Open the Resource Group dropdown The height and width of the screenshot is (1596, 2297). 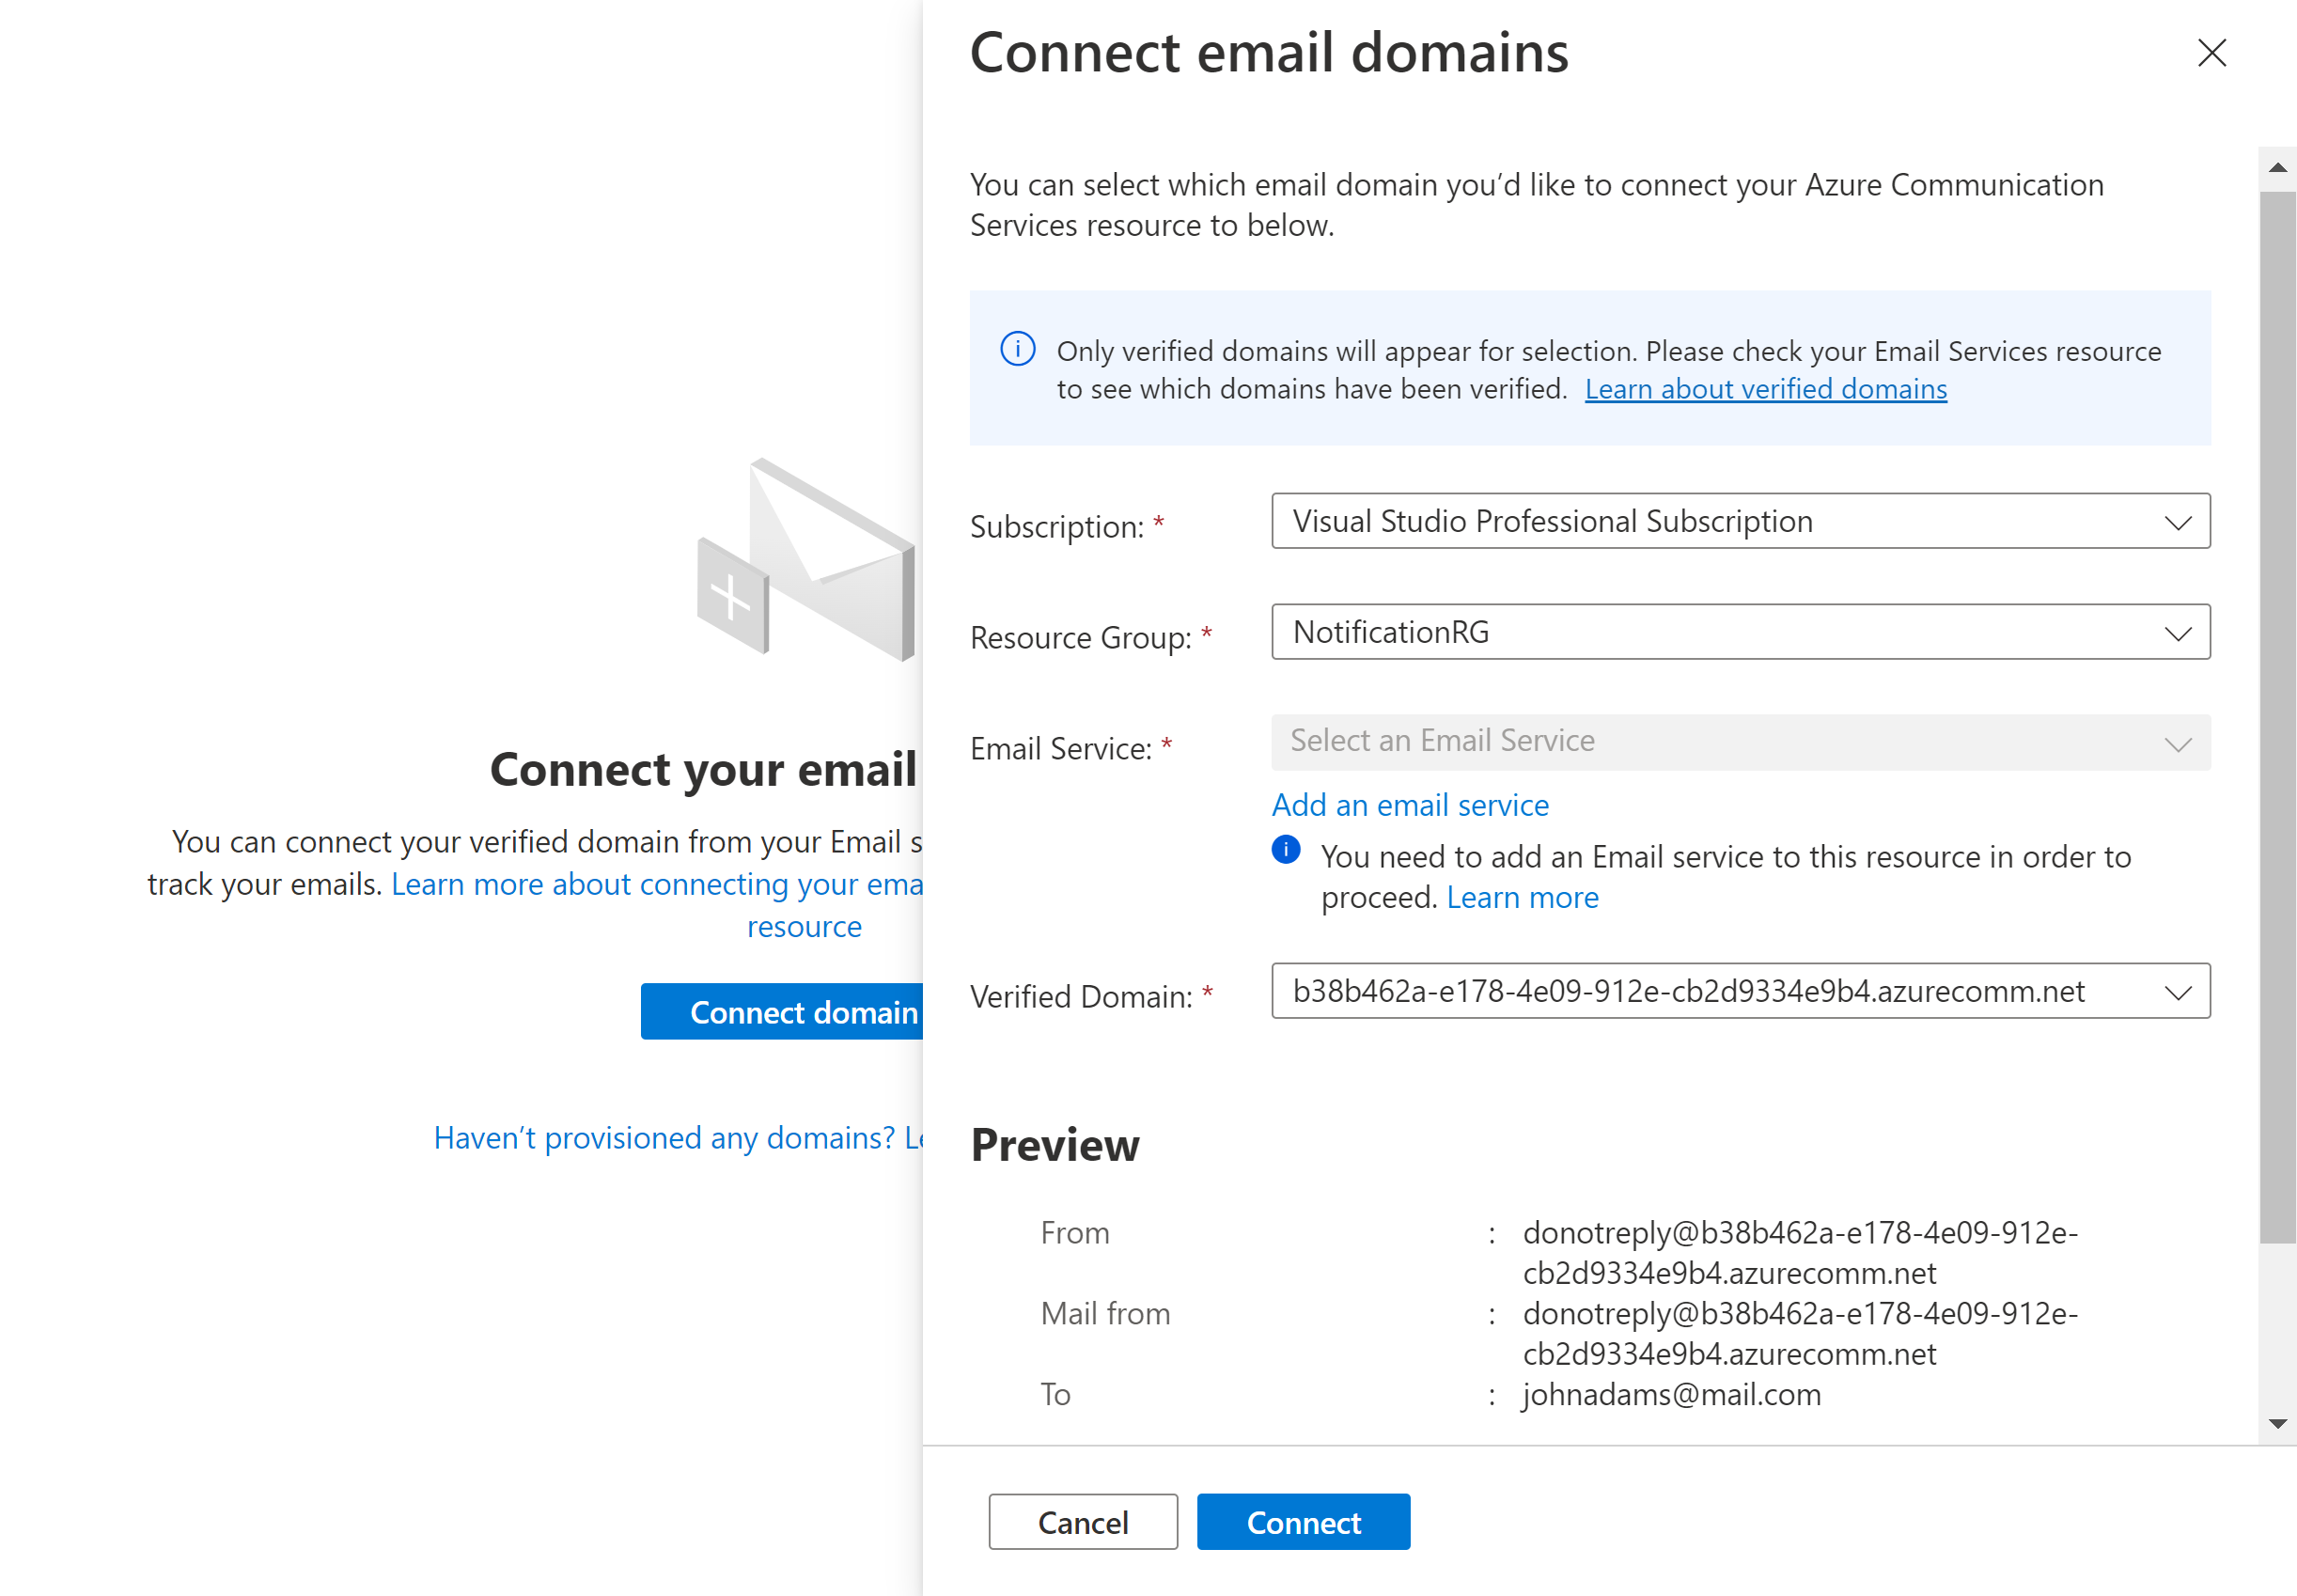point(1740,632)
